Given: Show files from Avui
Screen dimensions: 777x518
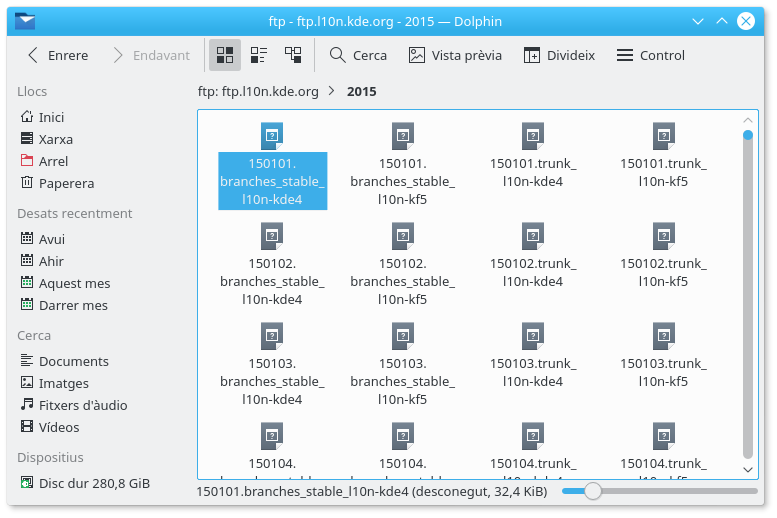Looking at the screenshot, I should pyautogui.click(x=51, y=239).
